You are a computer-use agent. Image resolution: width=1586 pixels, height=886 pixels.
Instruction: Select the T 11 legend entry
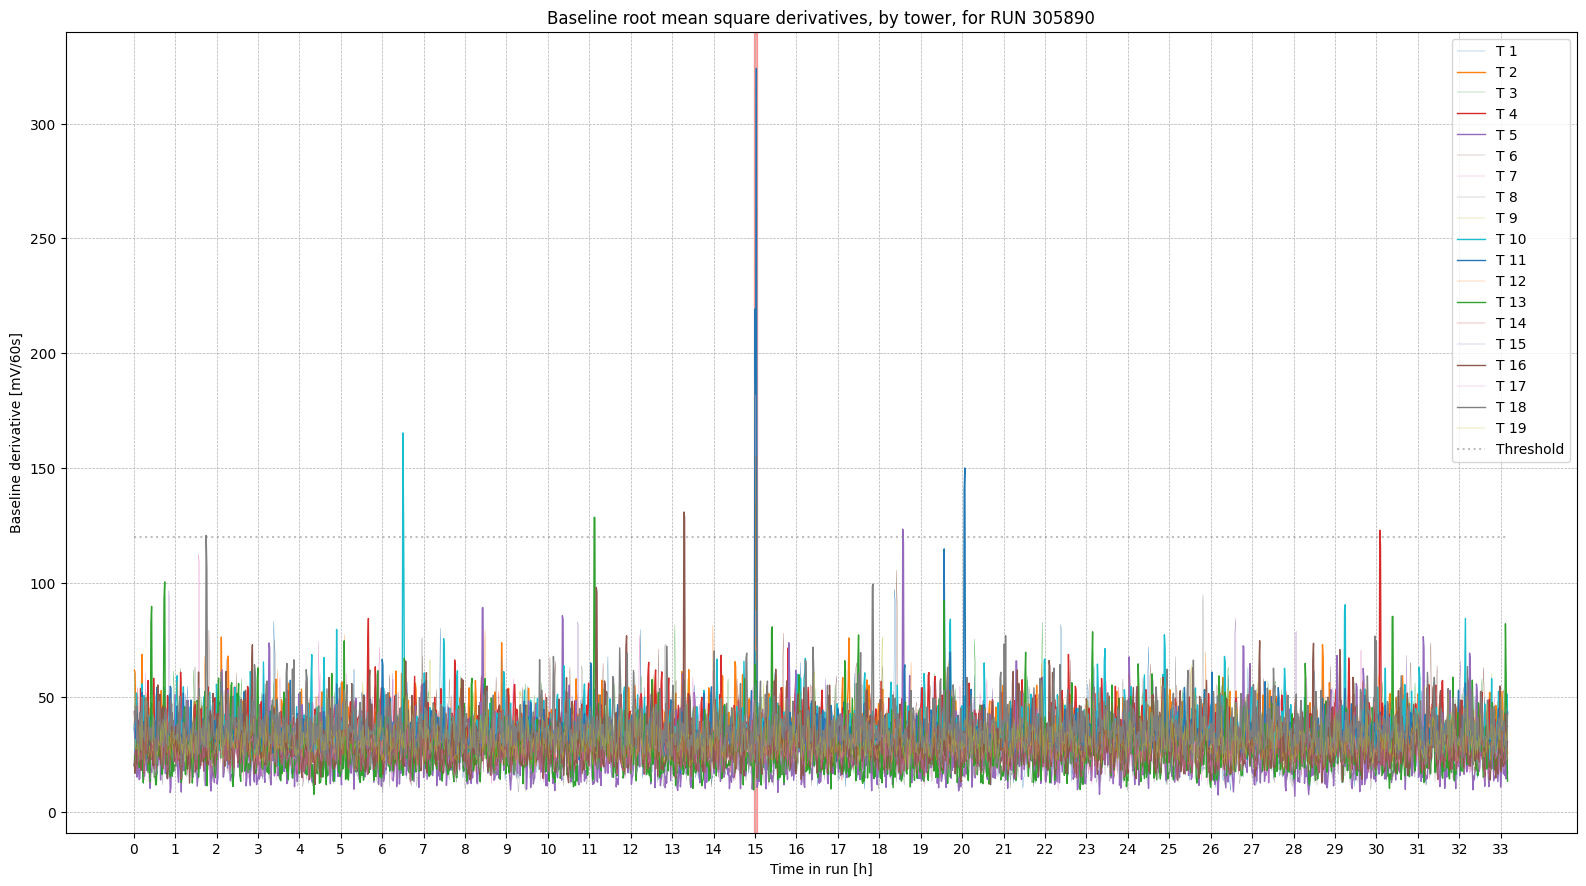click(1510, 260)
